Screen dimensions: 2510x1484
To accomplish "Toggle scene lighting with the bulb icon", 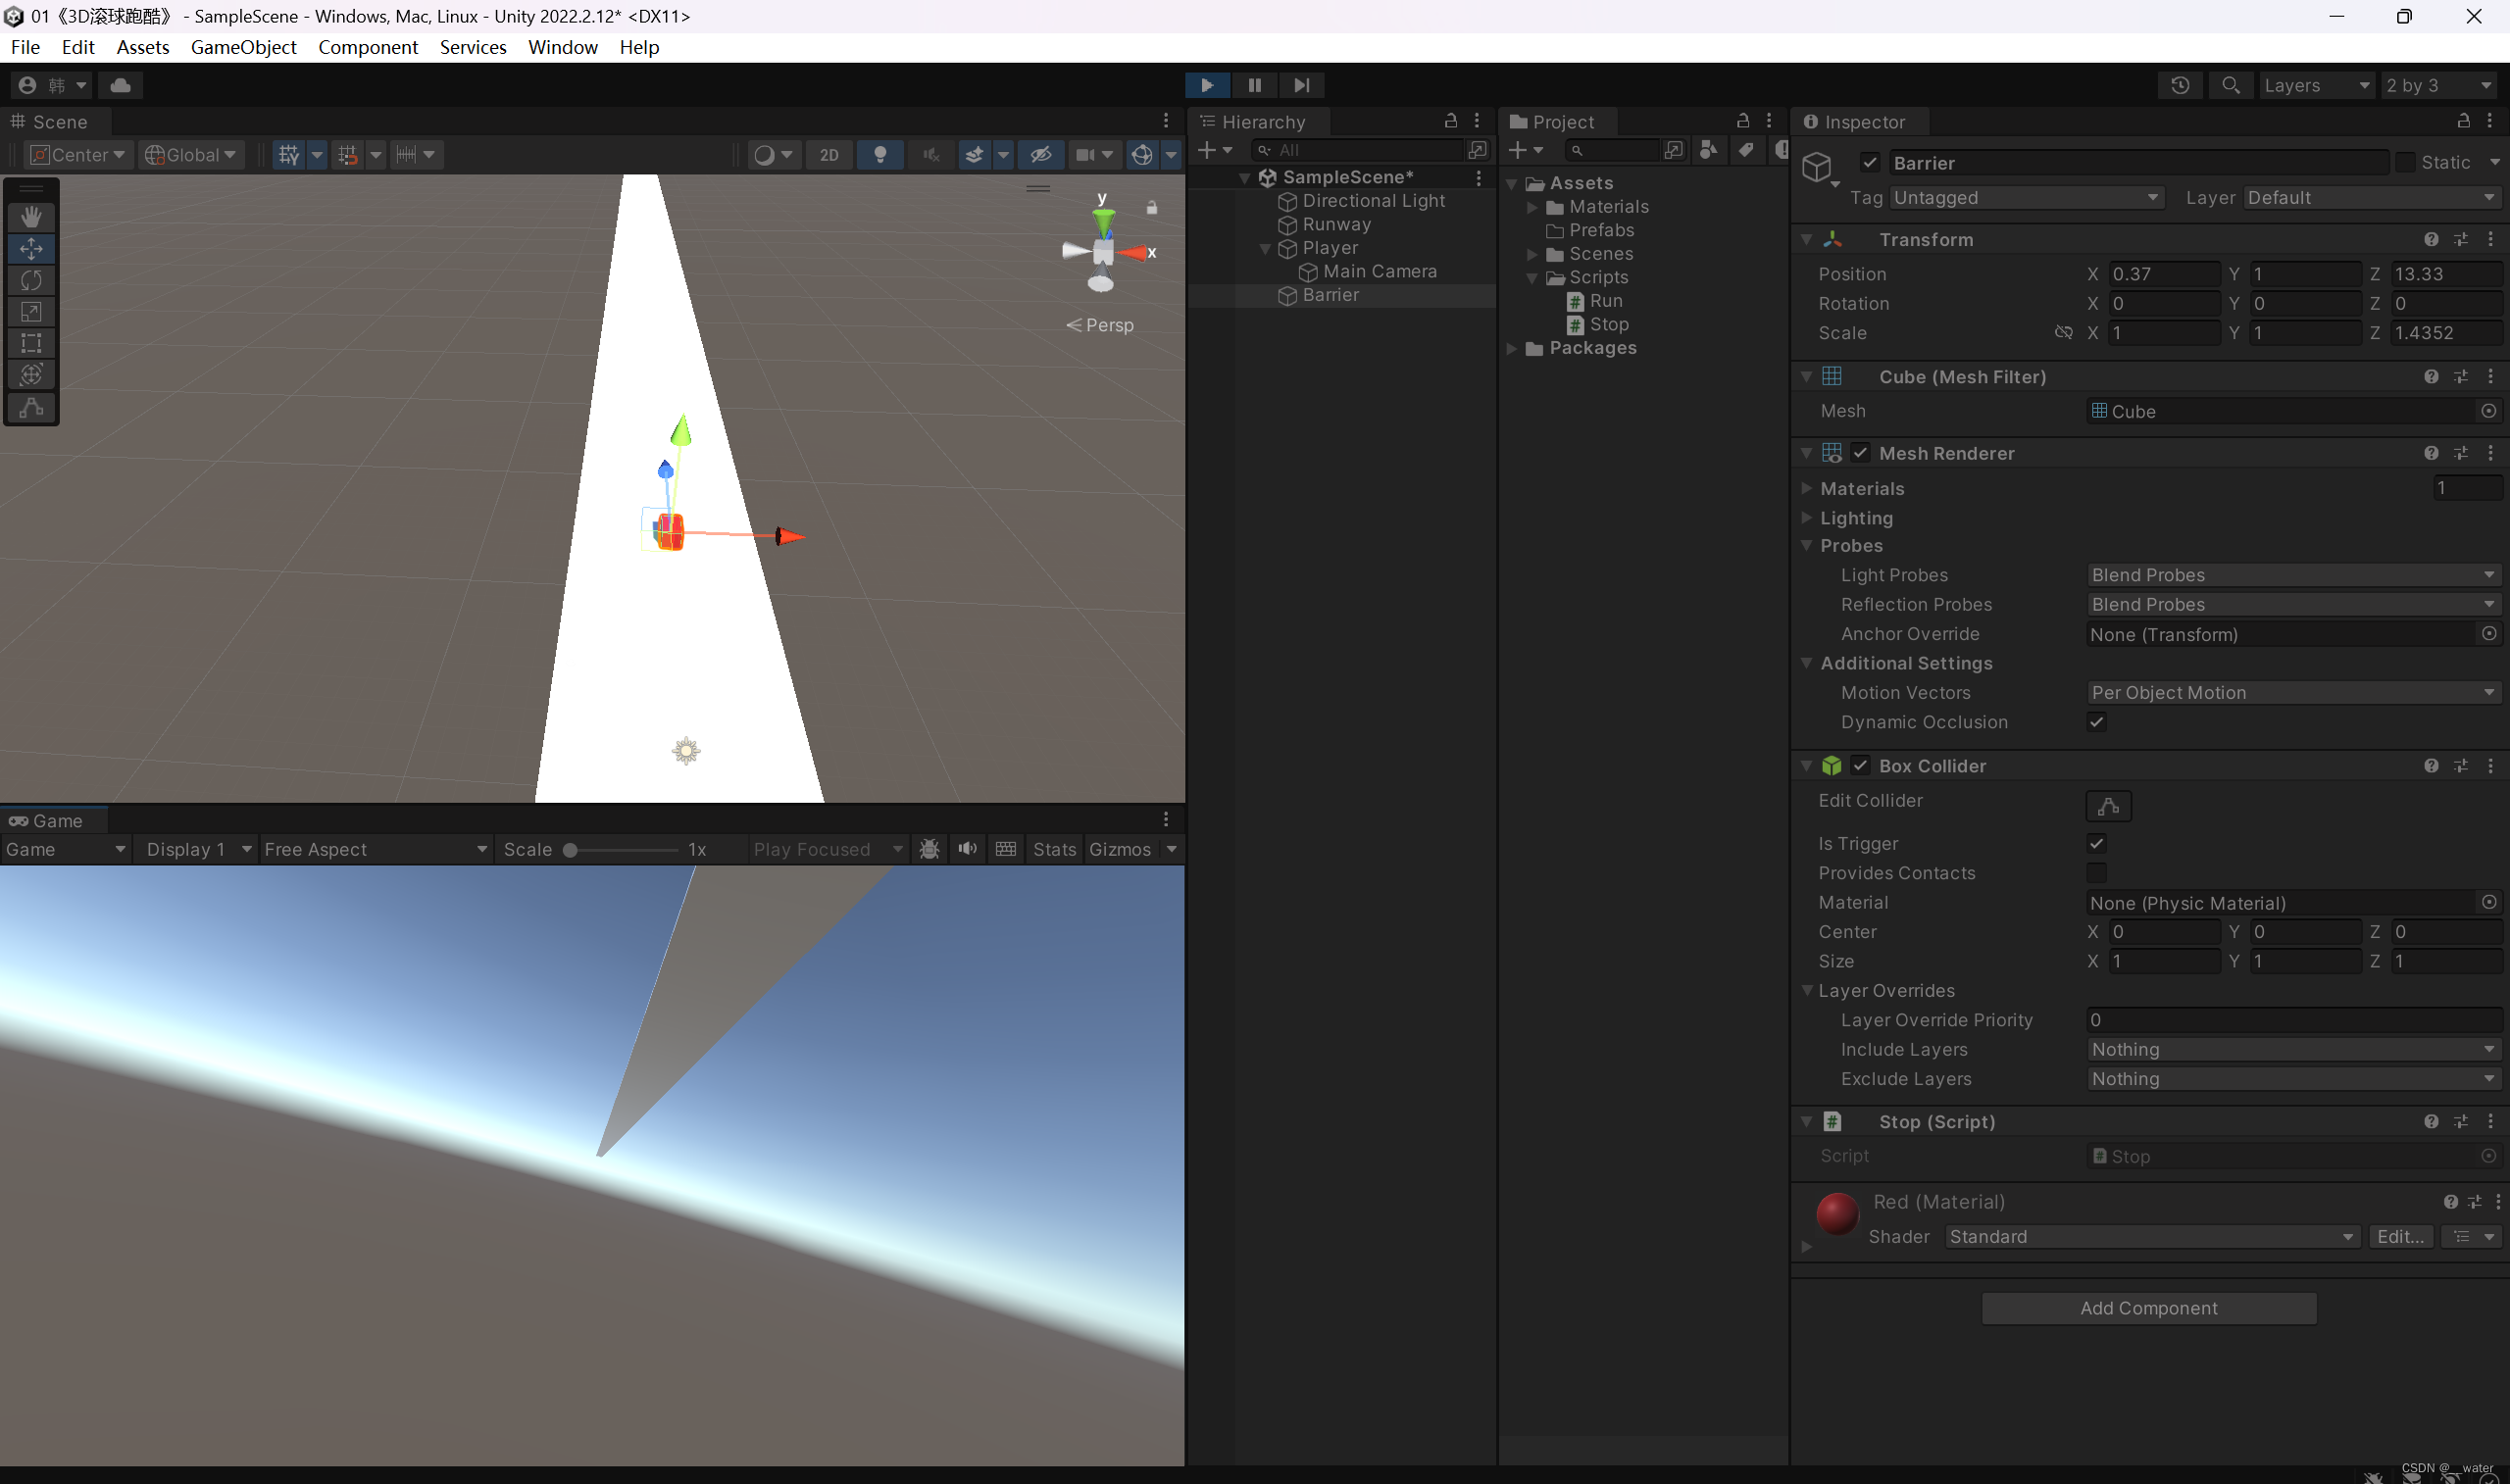I will (x=880, y=154).
